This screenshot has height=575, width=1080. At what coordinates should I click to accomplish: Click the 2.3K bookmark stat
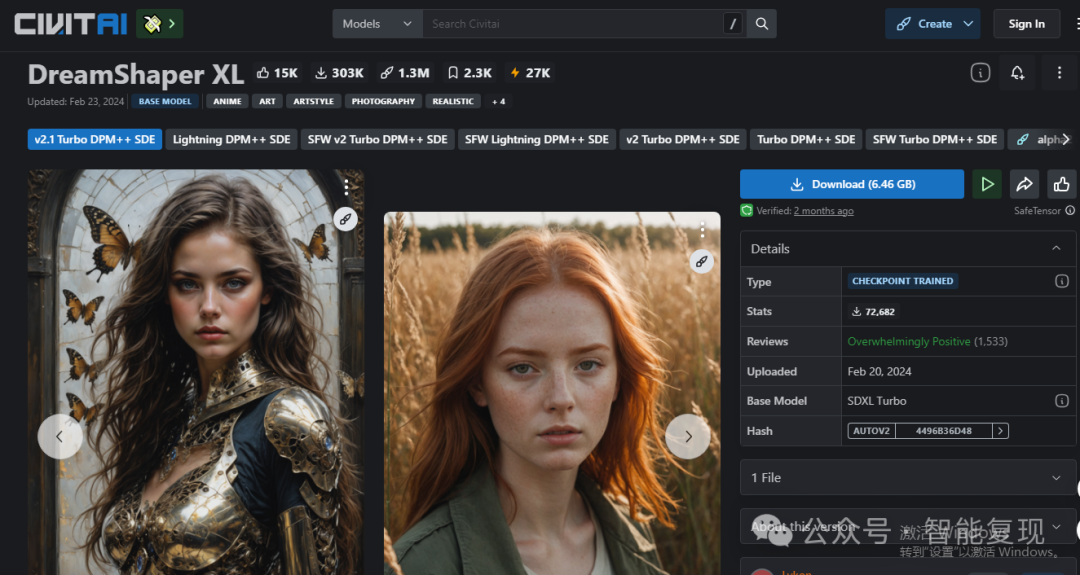(x=470, y=73)
